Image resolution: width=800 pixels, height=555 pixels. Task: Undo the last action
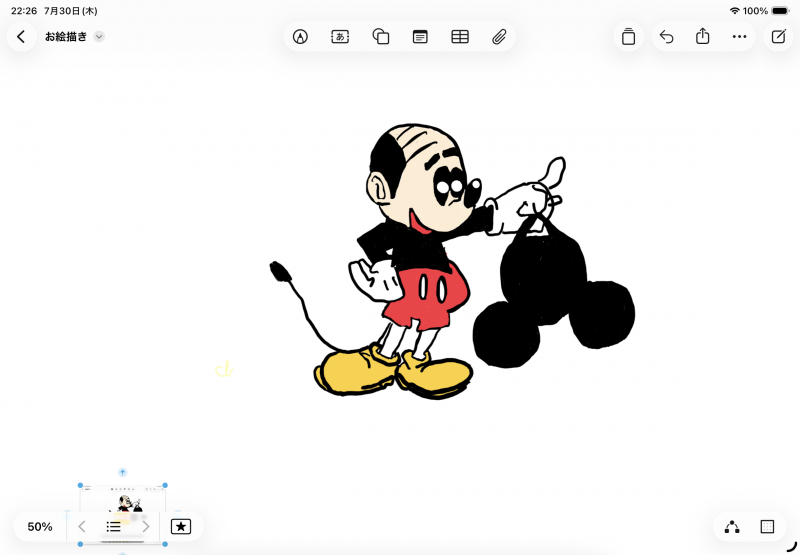(x=666, y=37)
